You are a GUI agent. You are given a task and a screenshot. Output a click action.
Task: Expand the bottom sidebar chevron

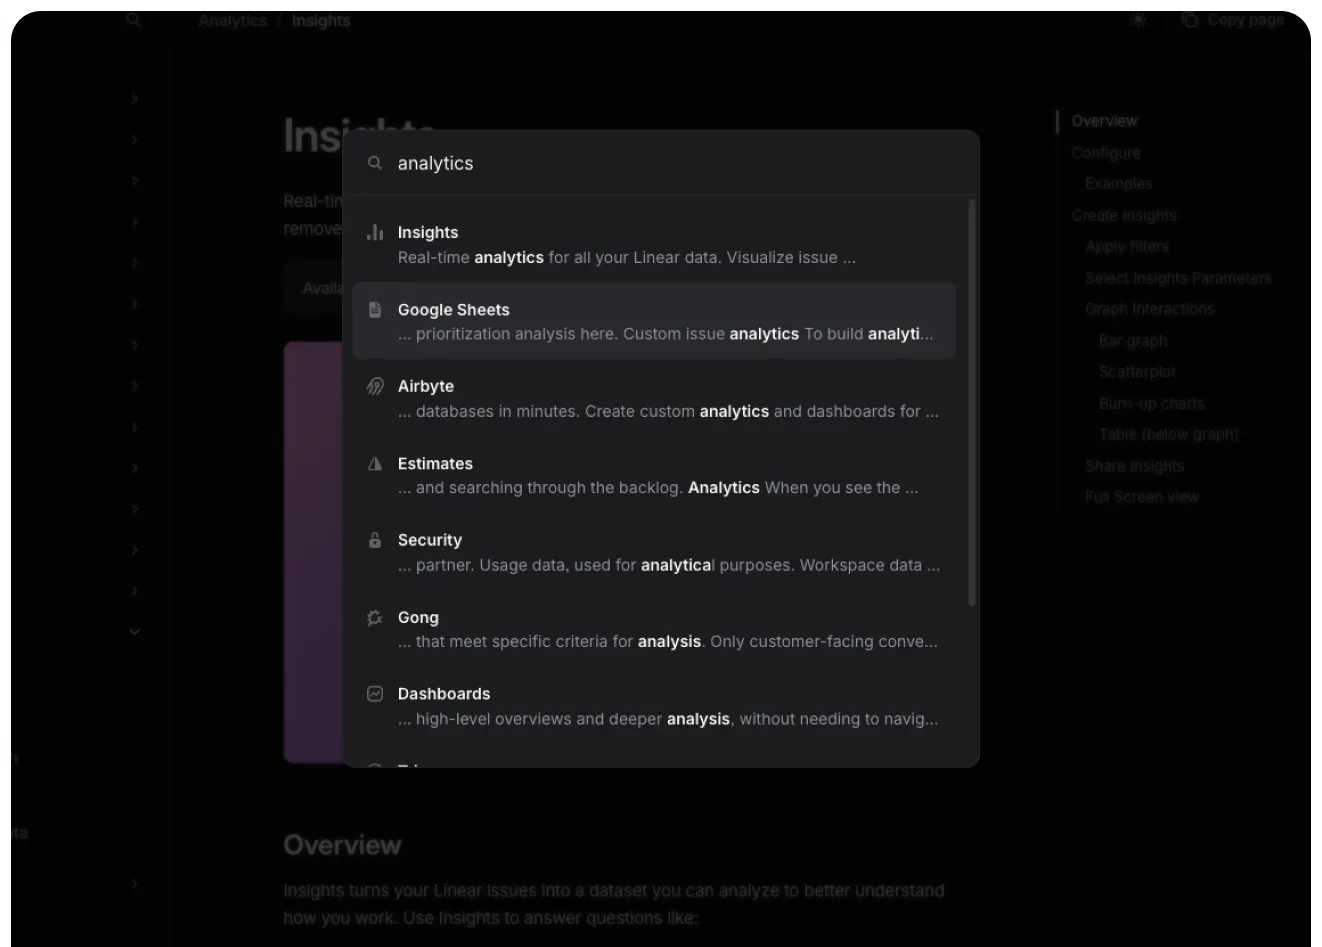click(x=134, y=884)
